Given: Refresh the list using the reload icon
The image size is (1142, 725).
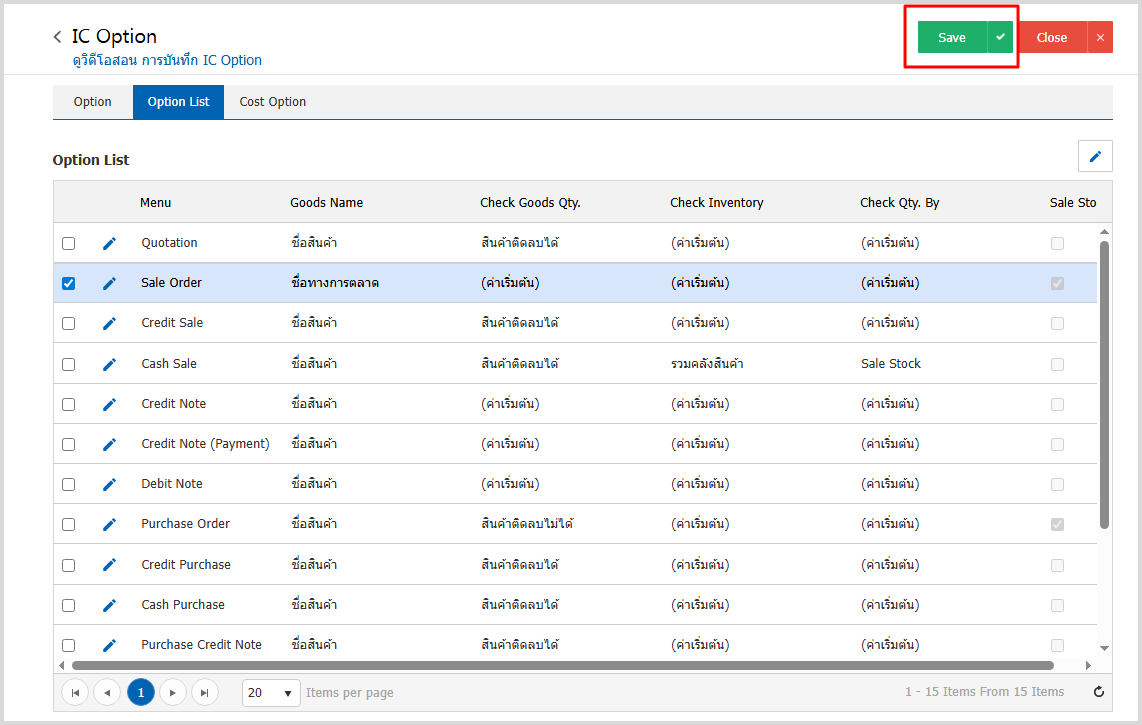Looking at the screenshot, I should coord(1099,692).
